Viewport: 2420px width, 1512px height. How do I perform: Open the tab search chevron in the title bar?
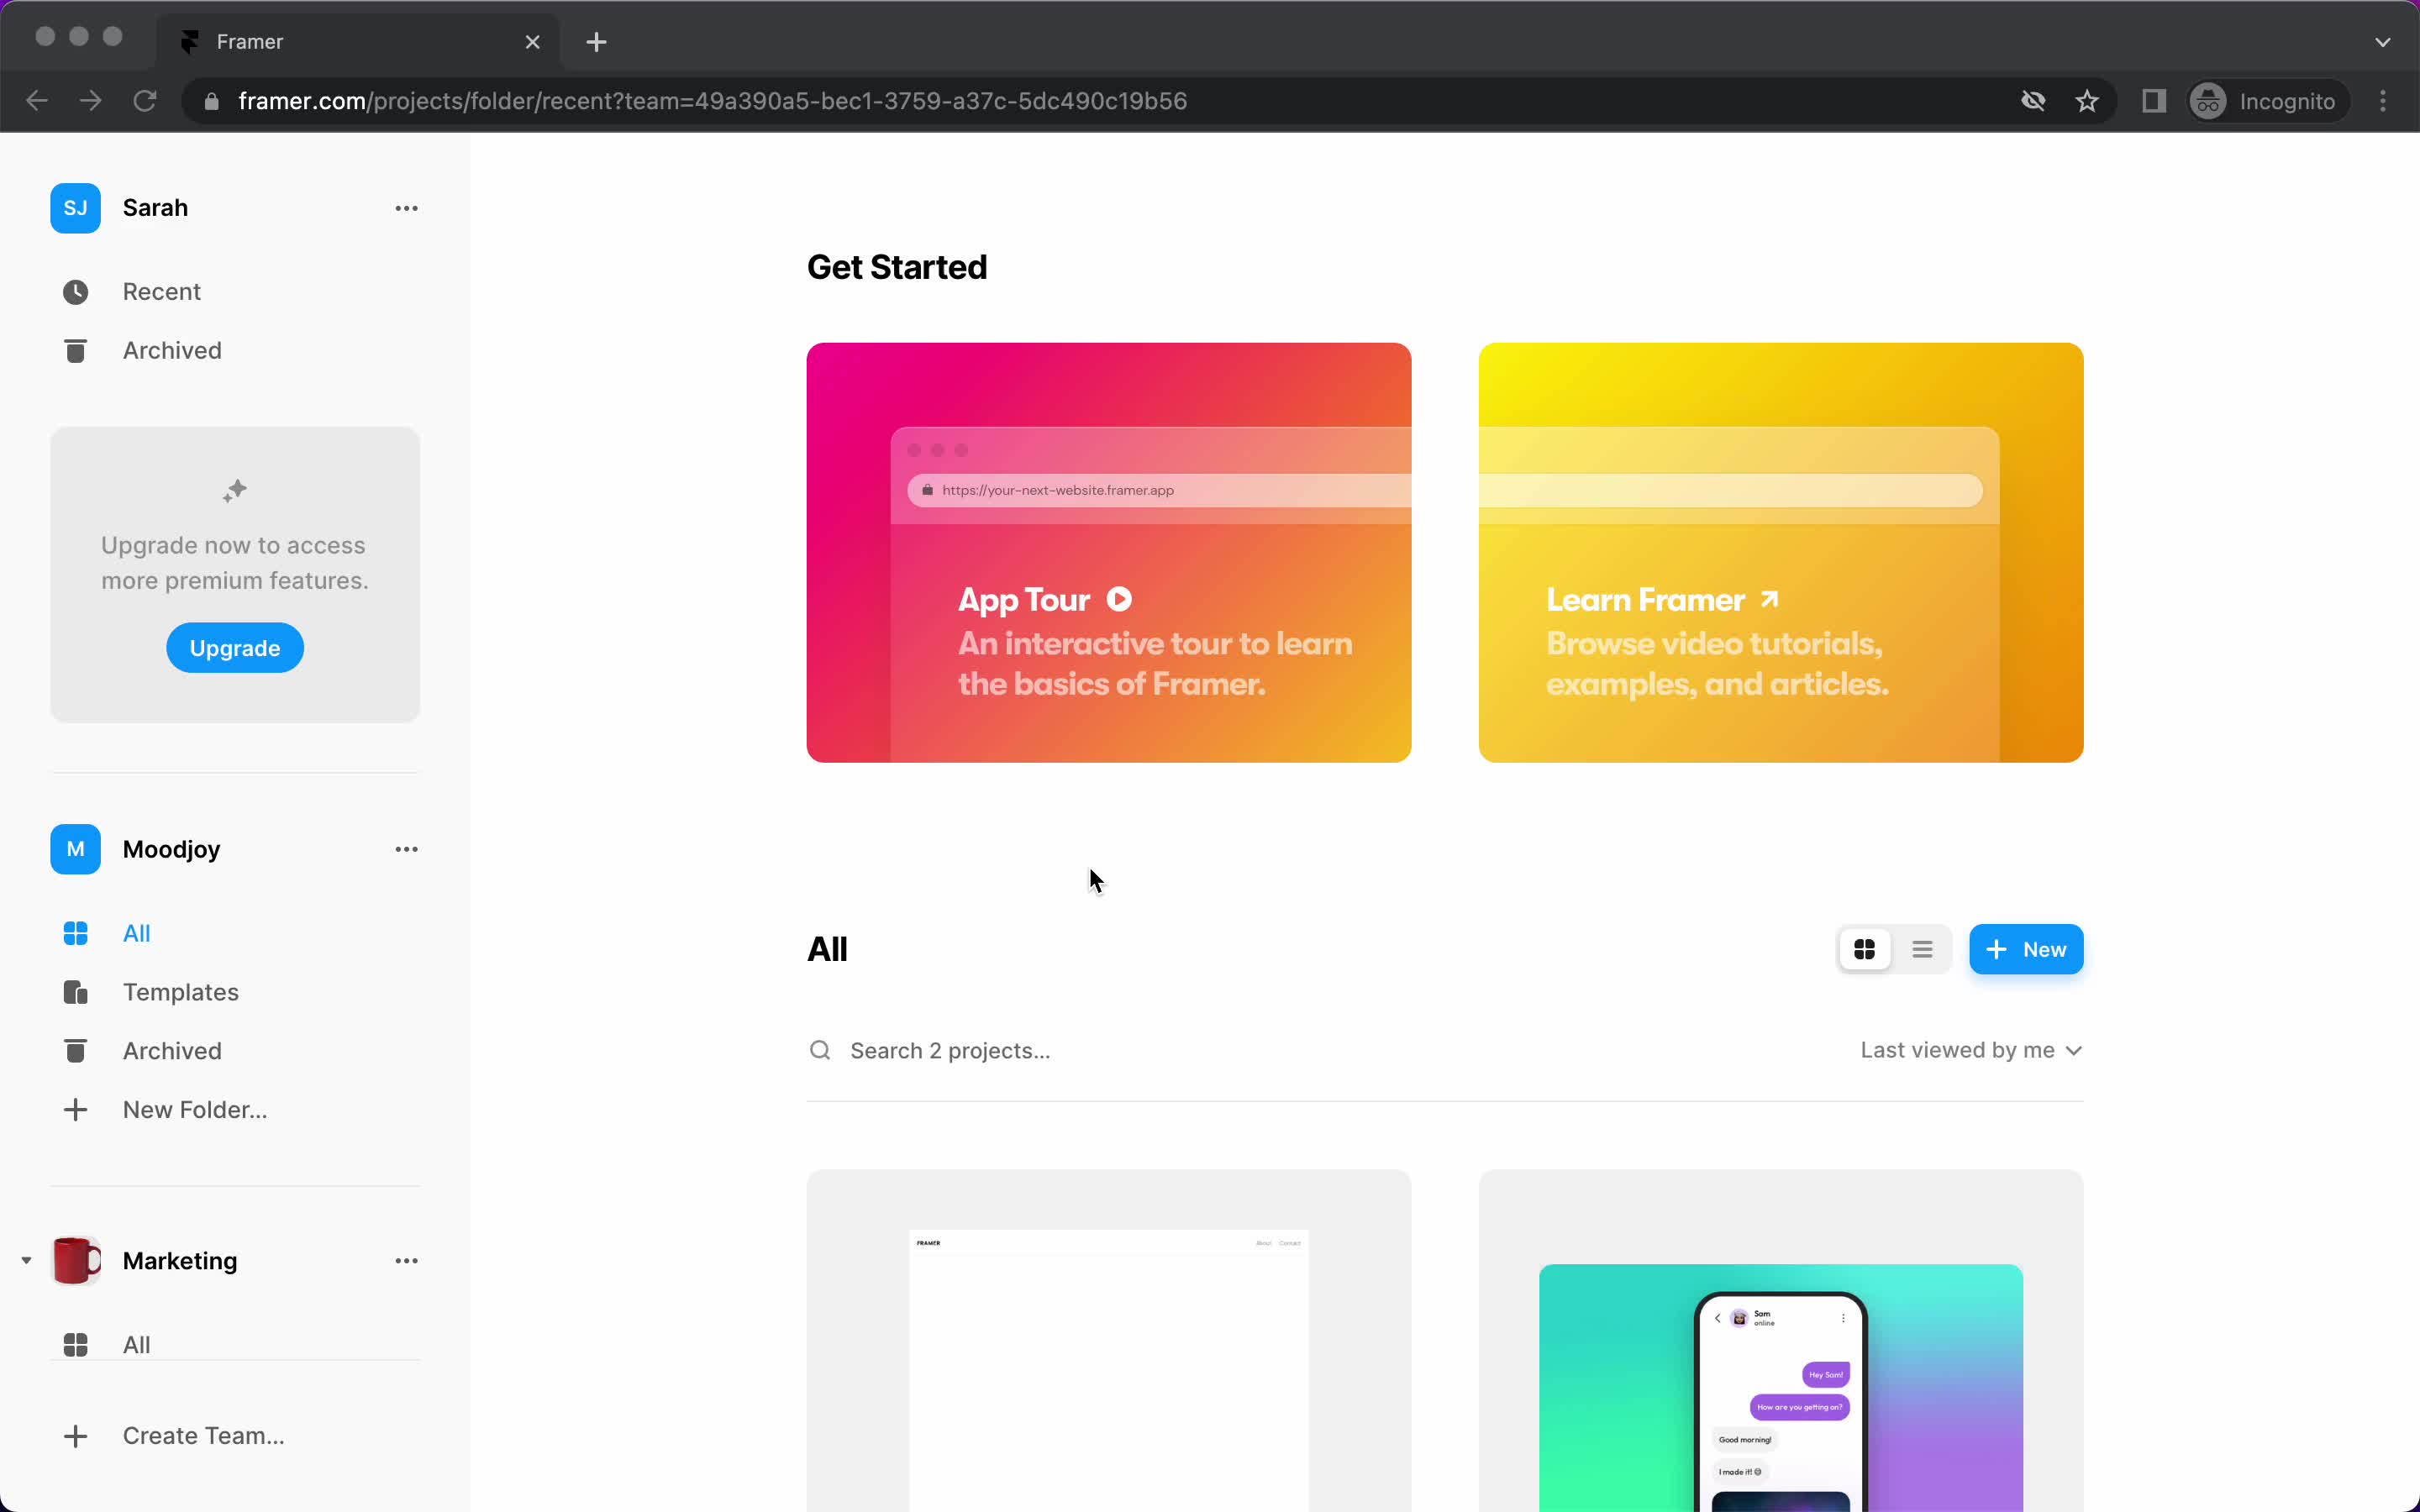2383,42
